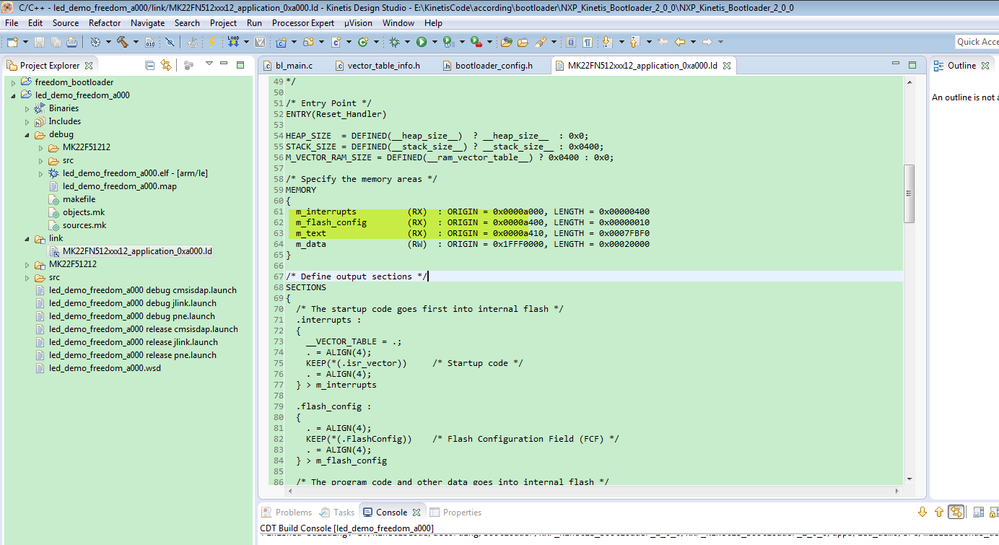Viewport: 999px width, 545px height.
Task: Click the New C source folder icon
Action: pyautogui.click(x=308, y=42)
